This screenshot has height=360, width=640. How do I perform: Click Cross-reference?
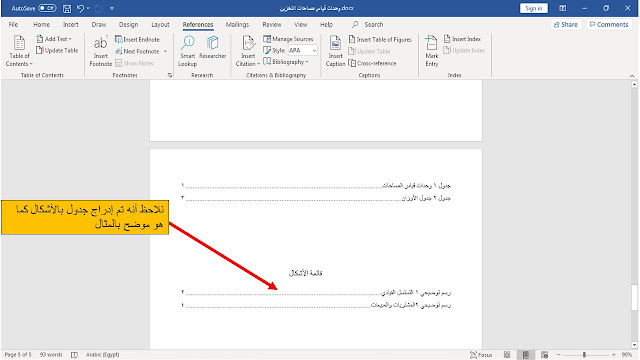372,63
